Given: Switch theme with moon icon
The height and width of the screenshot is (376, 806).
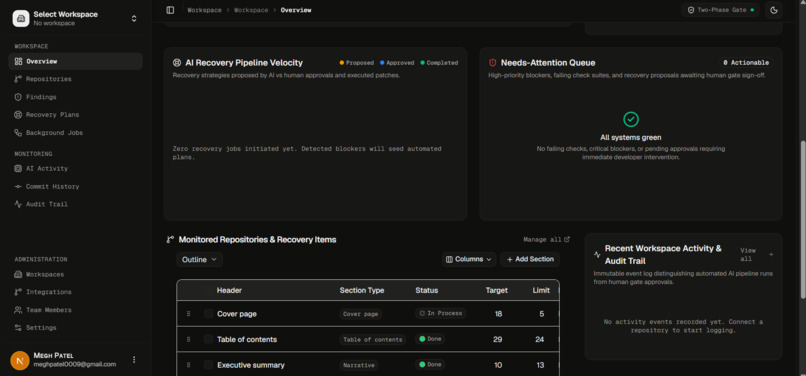Looking at the screenshot, I should [774, 10].
